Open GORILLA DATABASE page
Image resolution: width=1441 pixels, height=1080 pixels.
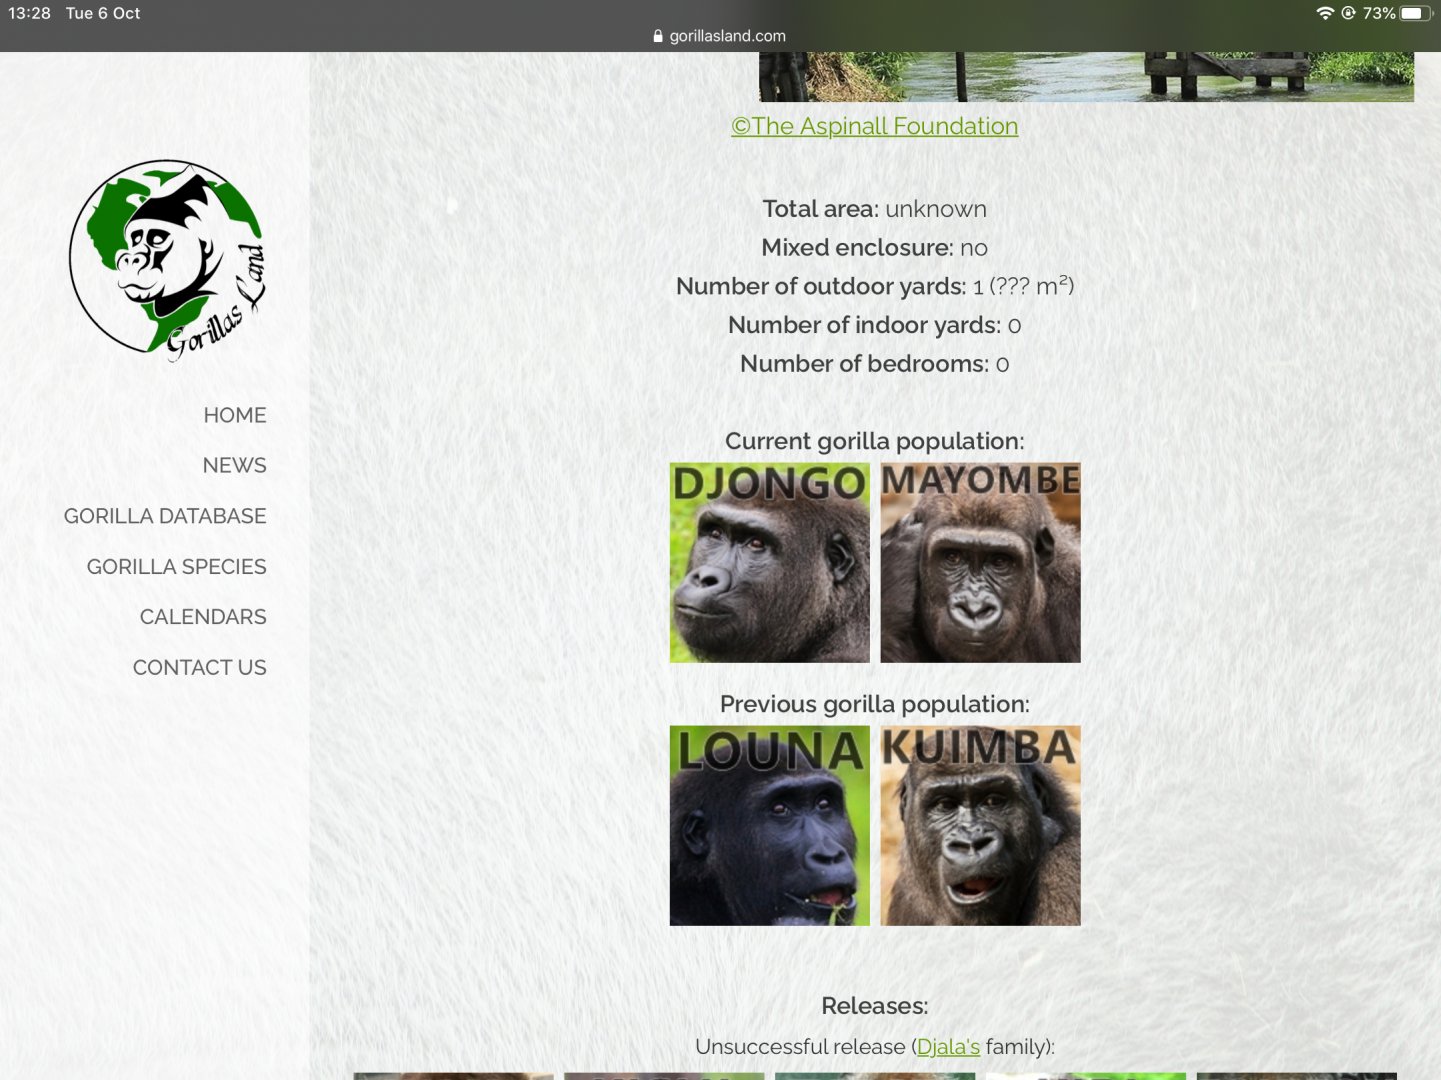164,516
